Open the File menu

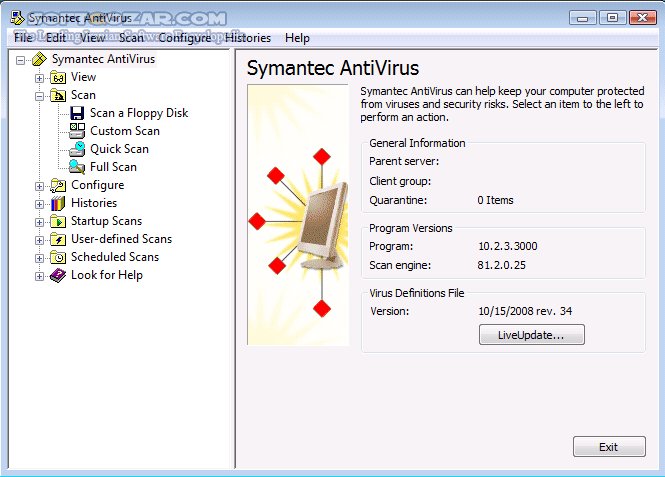(x=23, y=38)
